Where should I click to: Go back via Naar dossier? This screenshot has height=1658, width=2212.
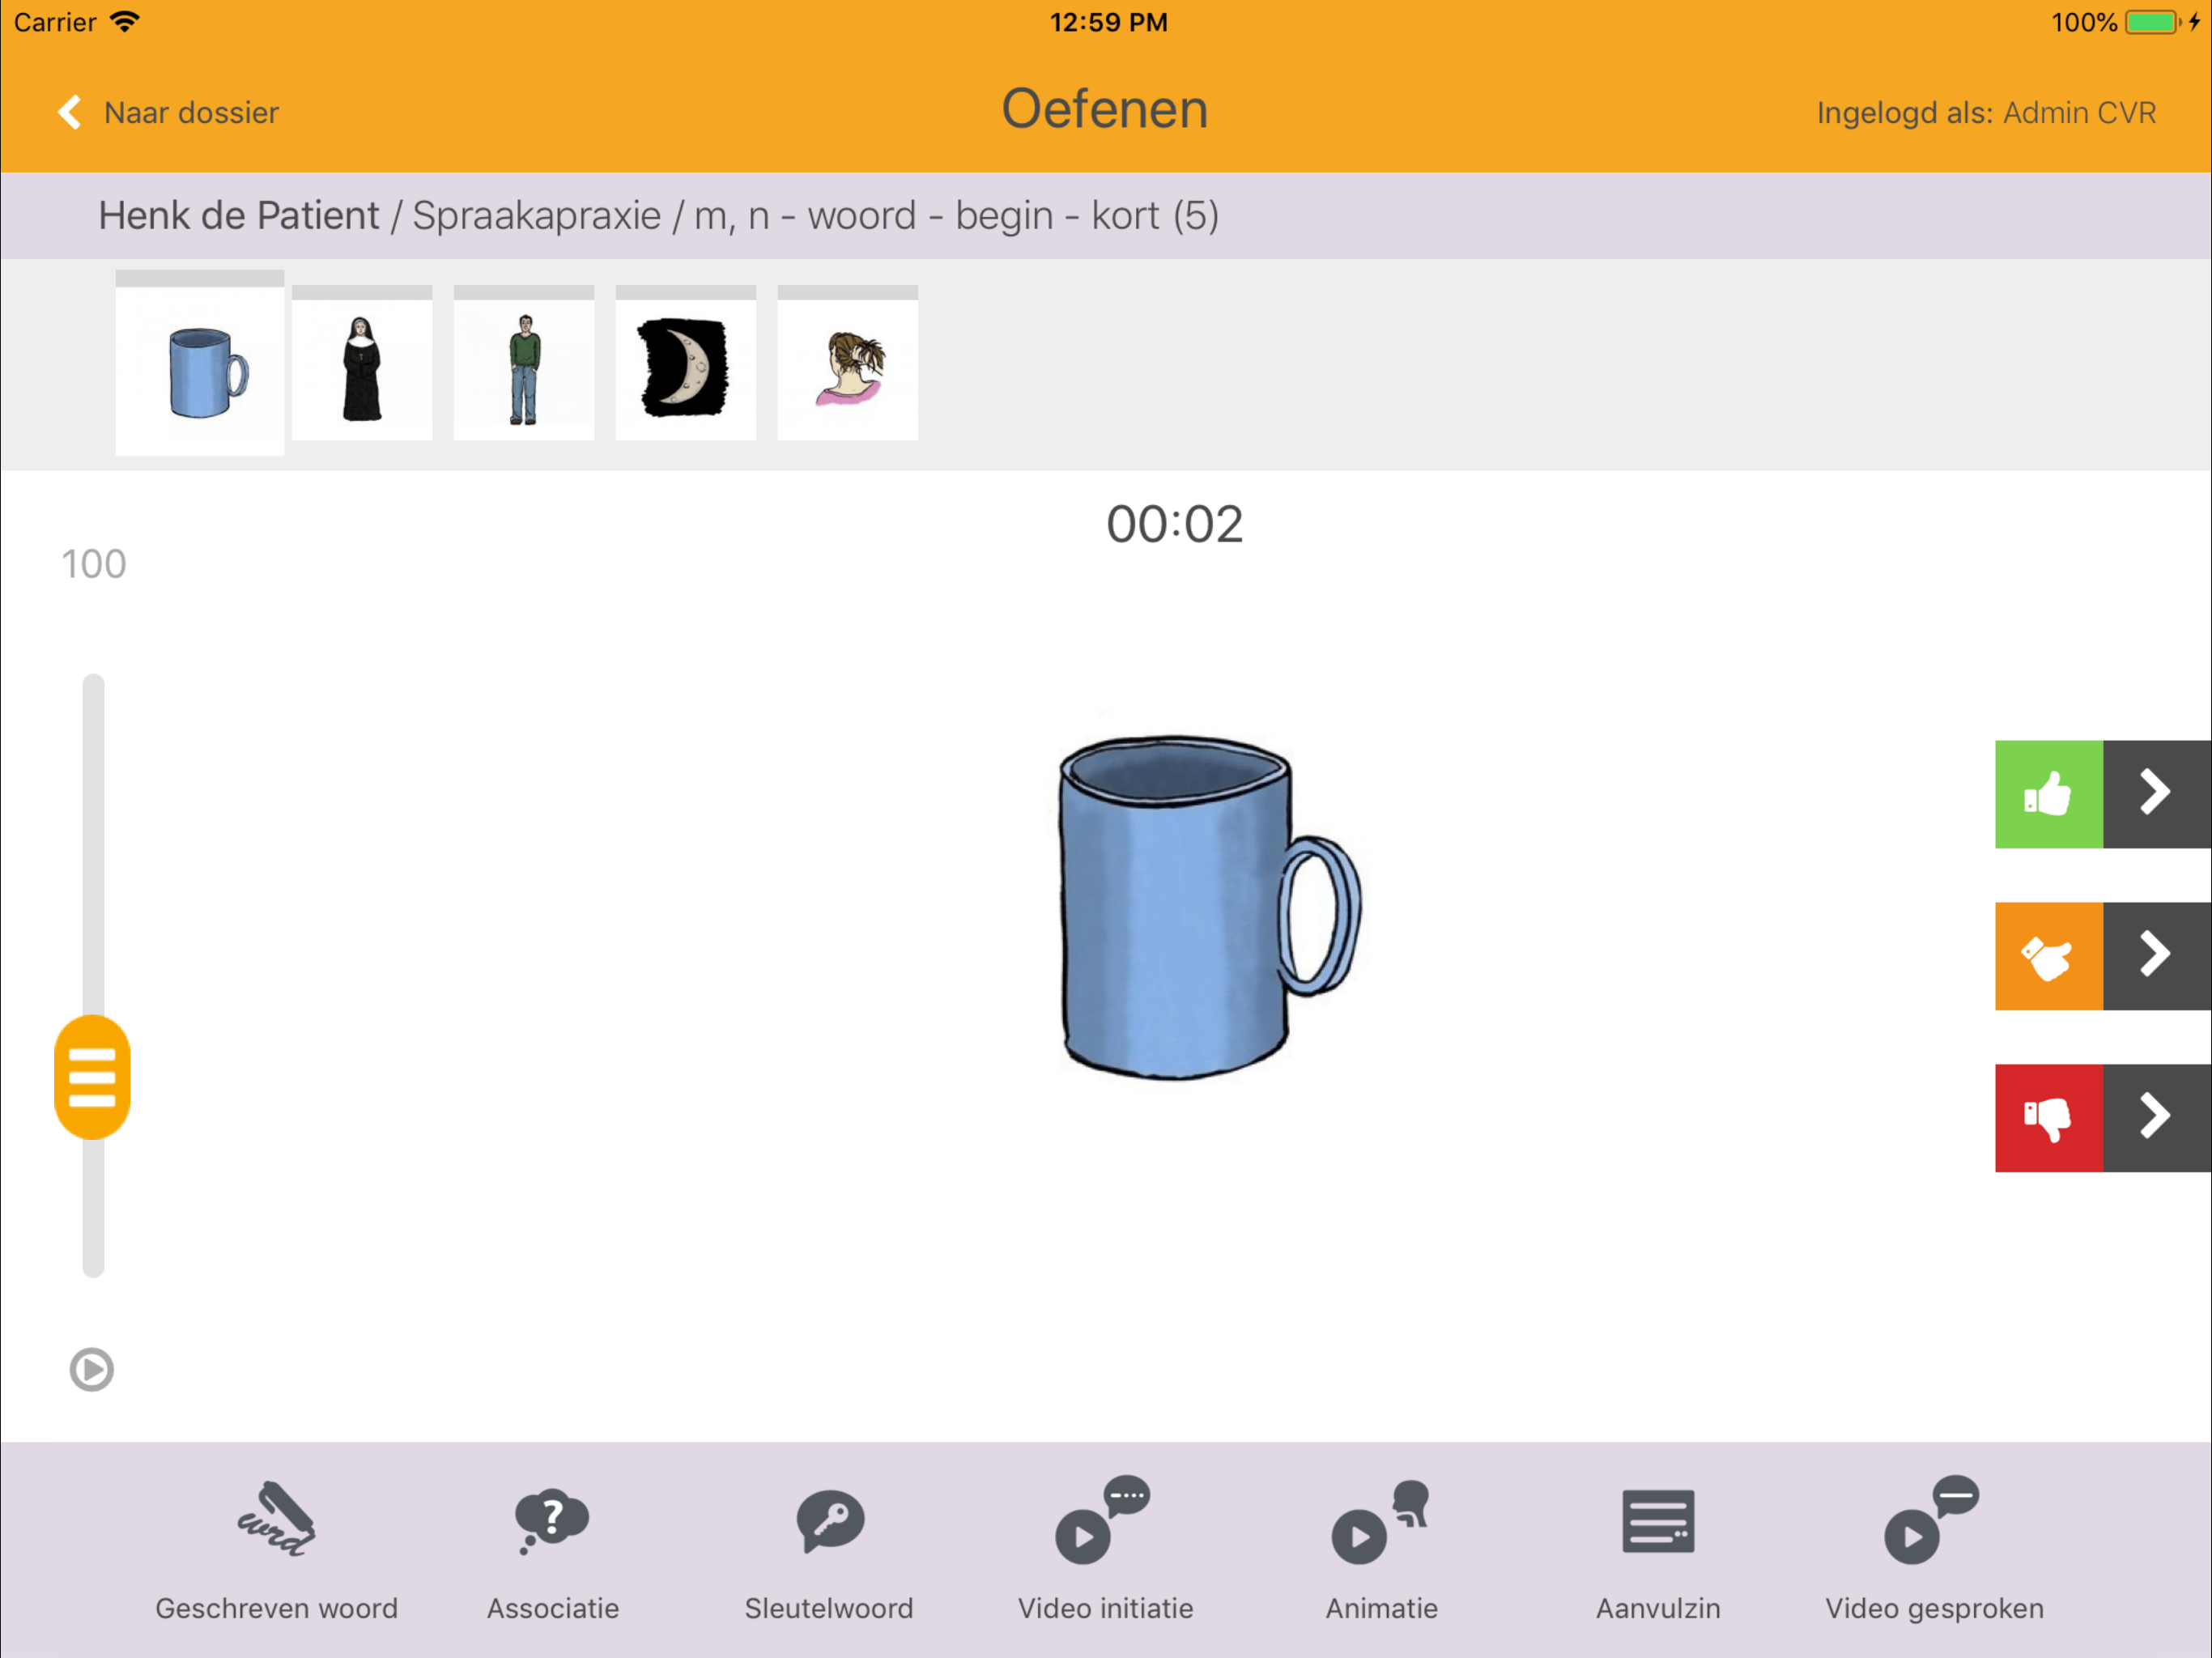170,113
